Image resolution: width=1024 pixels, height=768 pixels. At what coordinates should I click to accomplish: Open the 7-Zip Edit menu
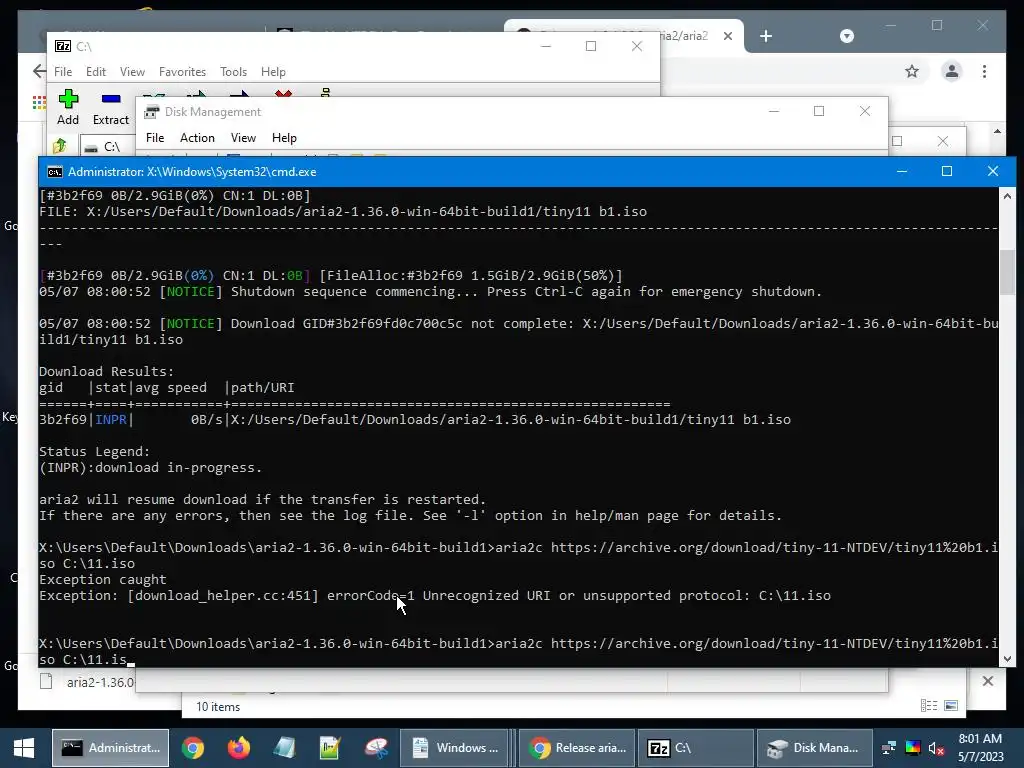click(95, 72)
